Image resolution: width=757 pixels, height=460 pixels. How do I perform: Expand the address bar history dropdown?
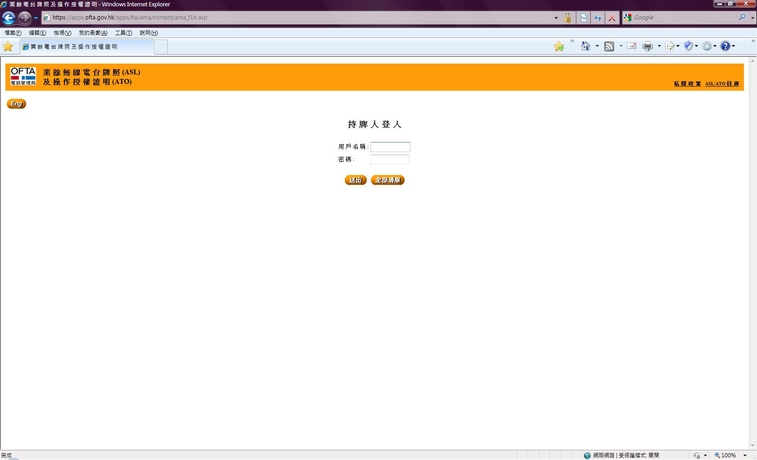click(556, 18)
